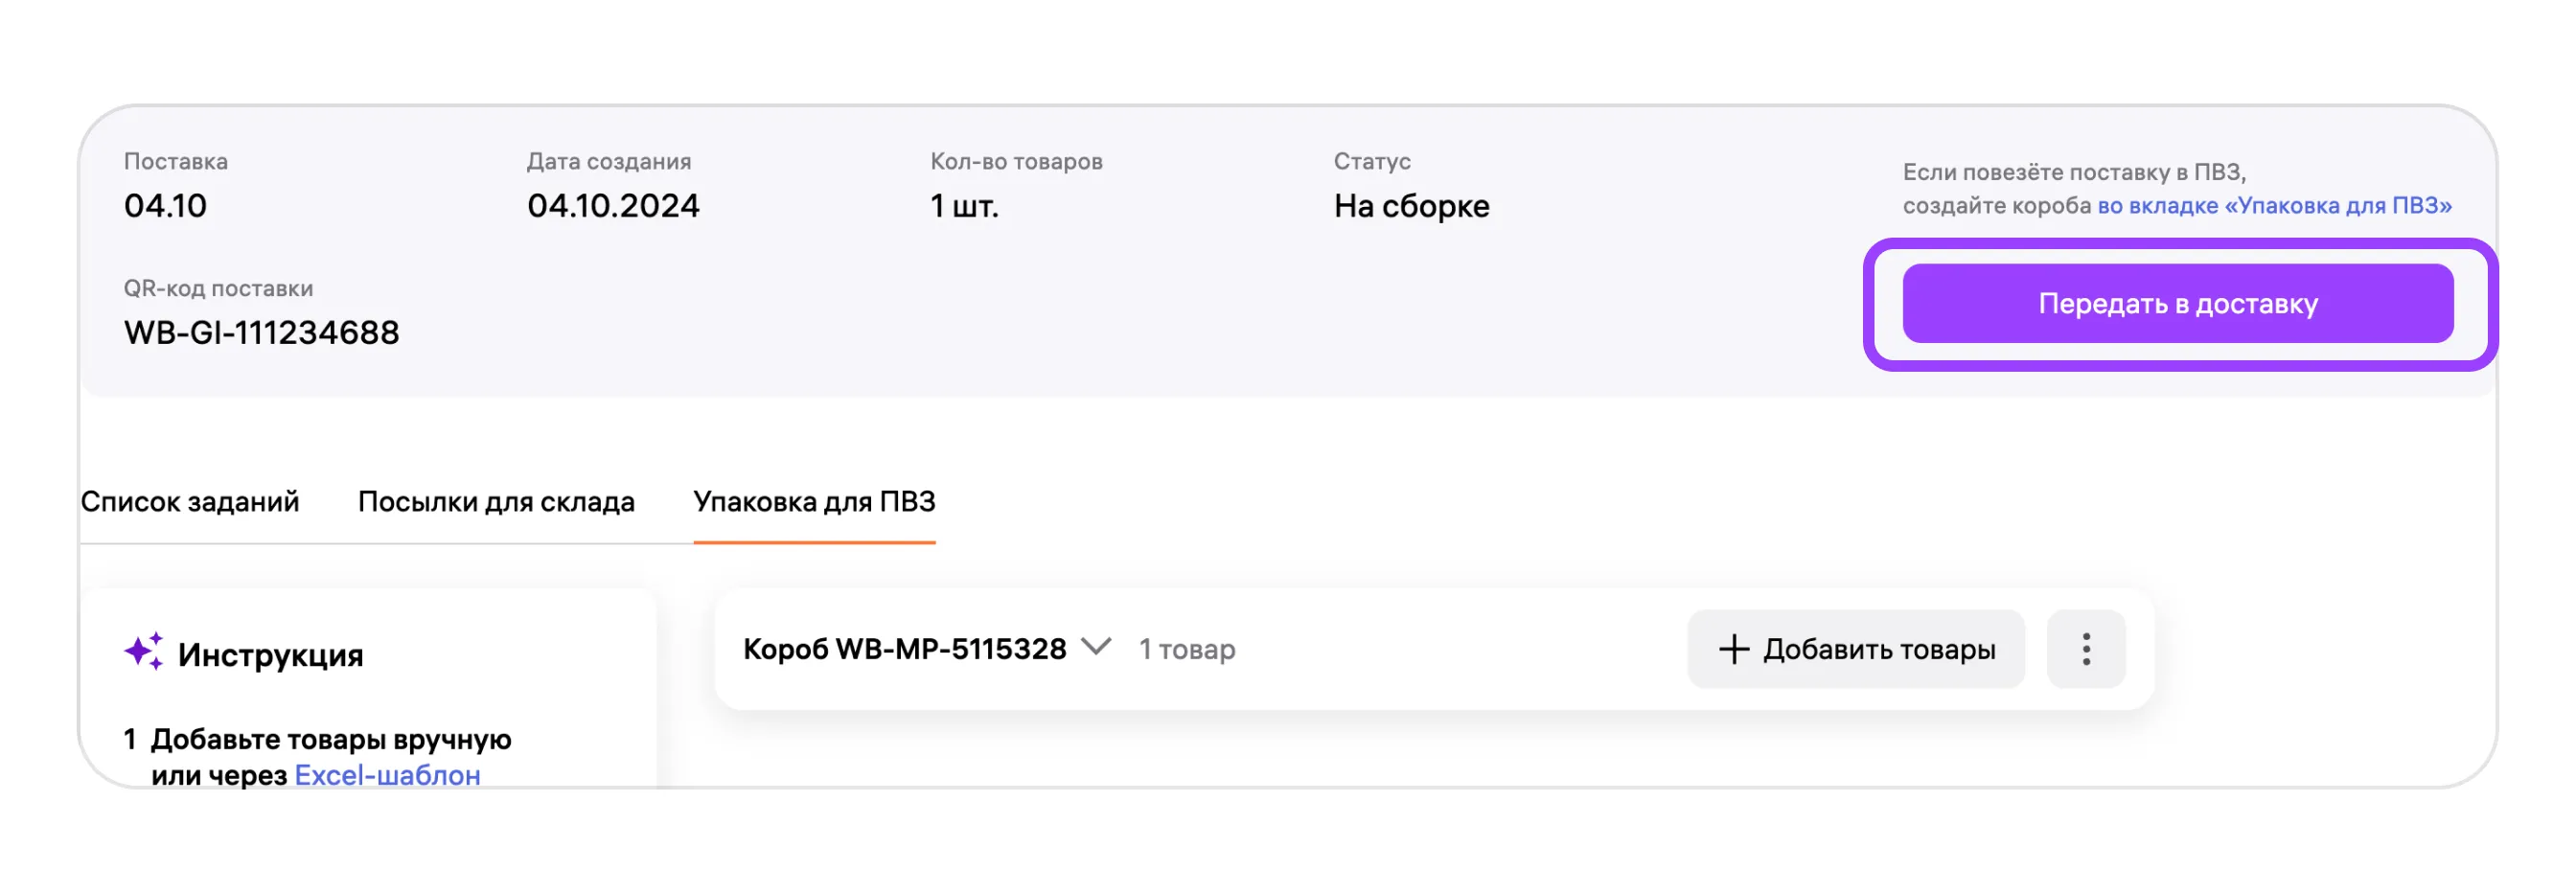Open the «Упаковка для ПВЗ» hint link
This screenshot has height=893, width=2576.
coord(2273,205)
